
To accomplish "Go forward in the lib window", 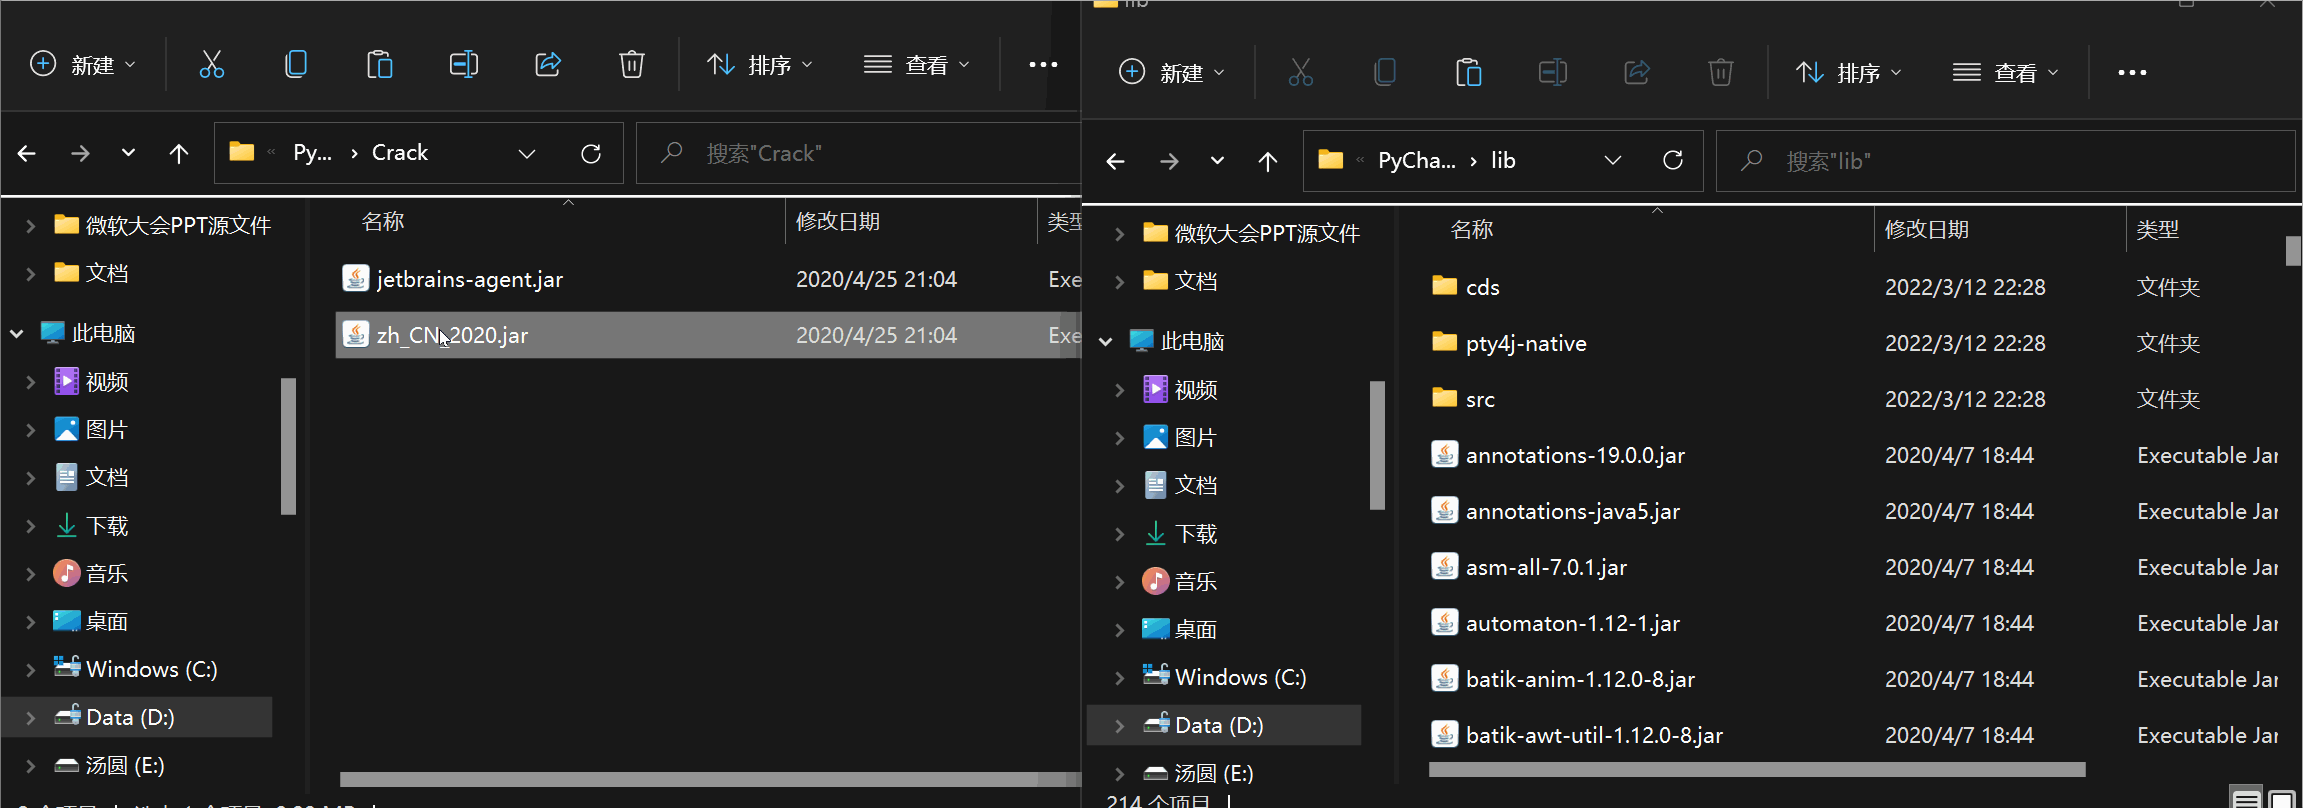I will 1169,161.
